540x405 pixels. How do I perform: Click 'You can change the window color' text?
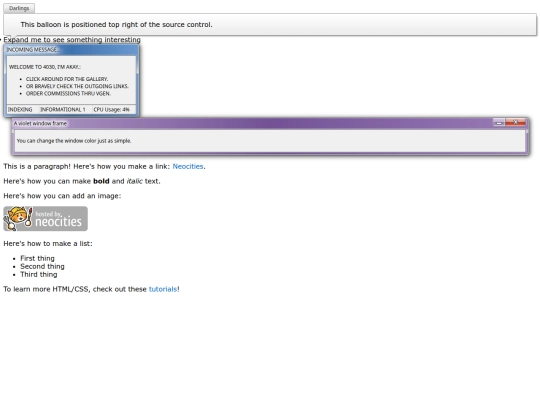(x=74, y=141)
